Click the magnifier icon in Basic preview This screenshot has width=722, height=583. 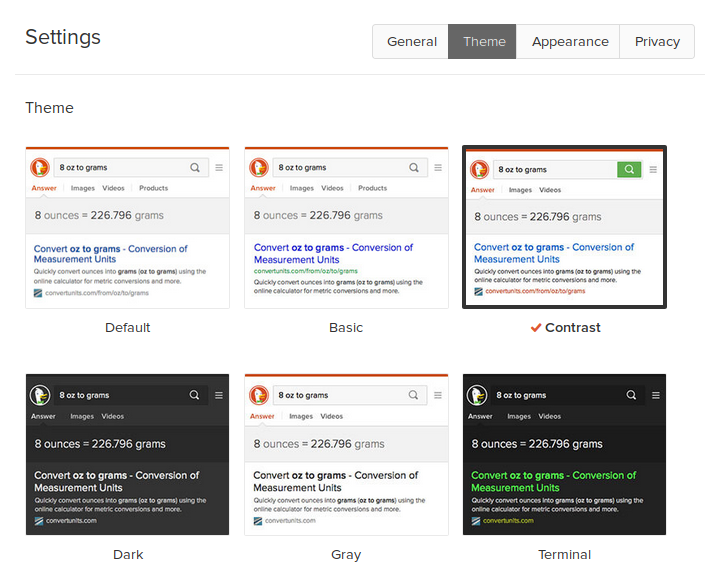[x=414, y=168]
